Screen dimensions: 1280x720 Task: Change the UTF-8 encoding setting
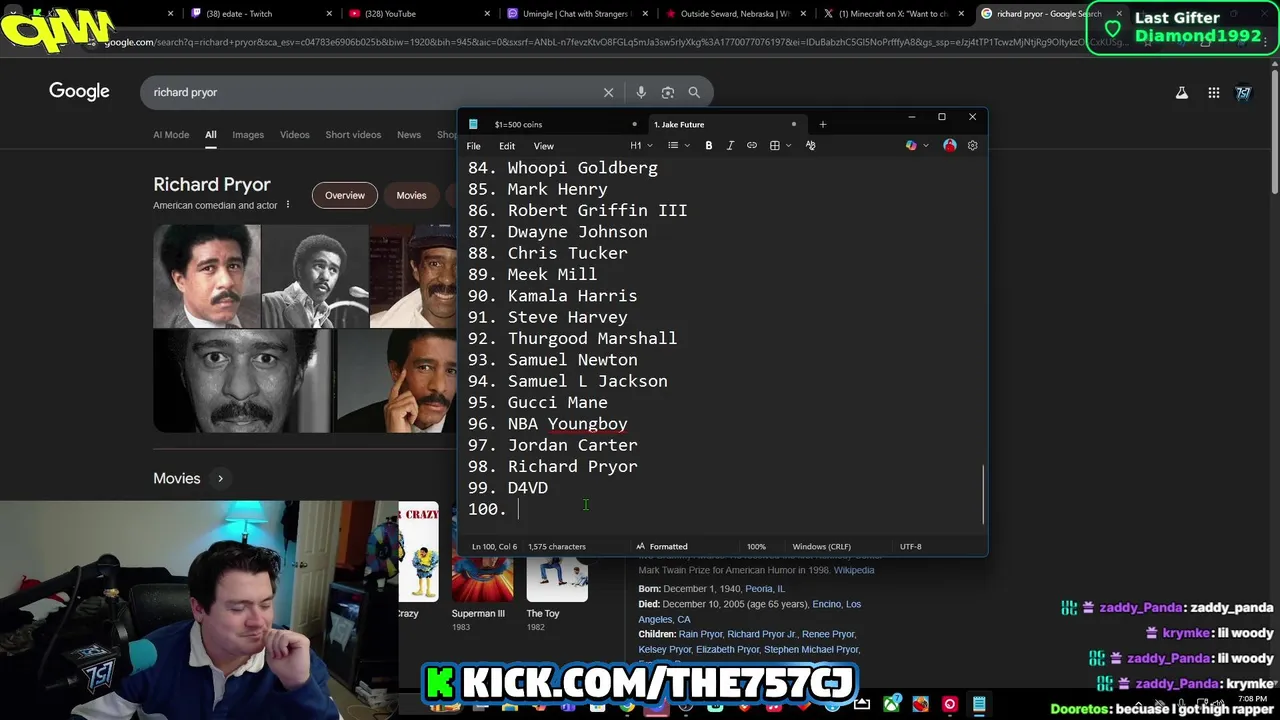point(910,546)
